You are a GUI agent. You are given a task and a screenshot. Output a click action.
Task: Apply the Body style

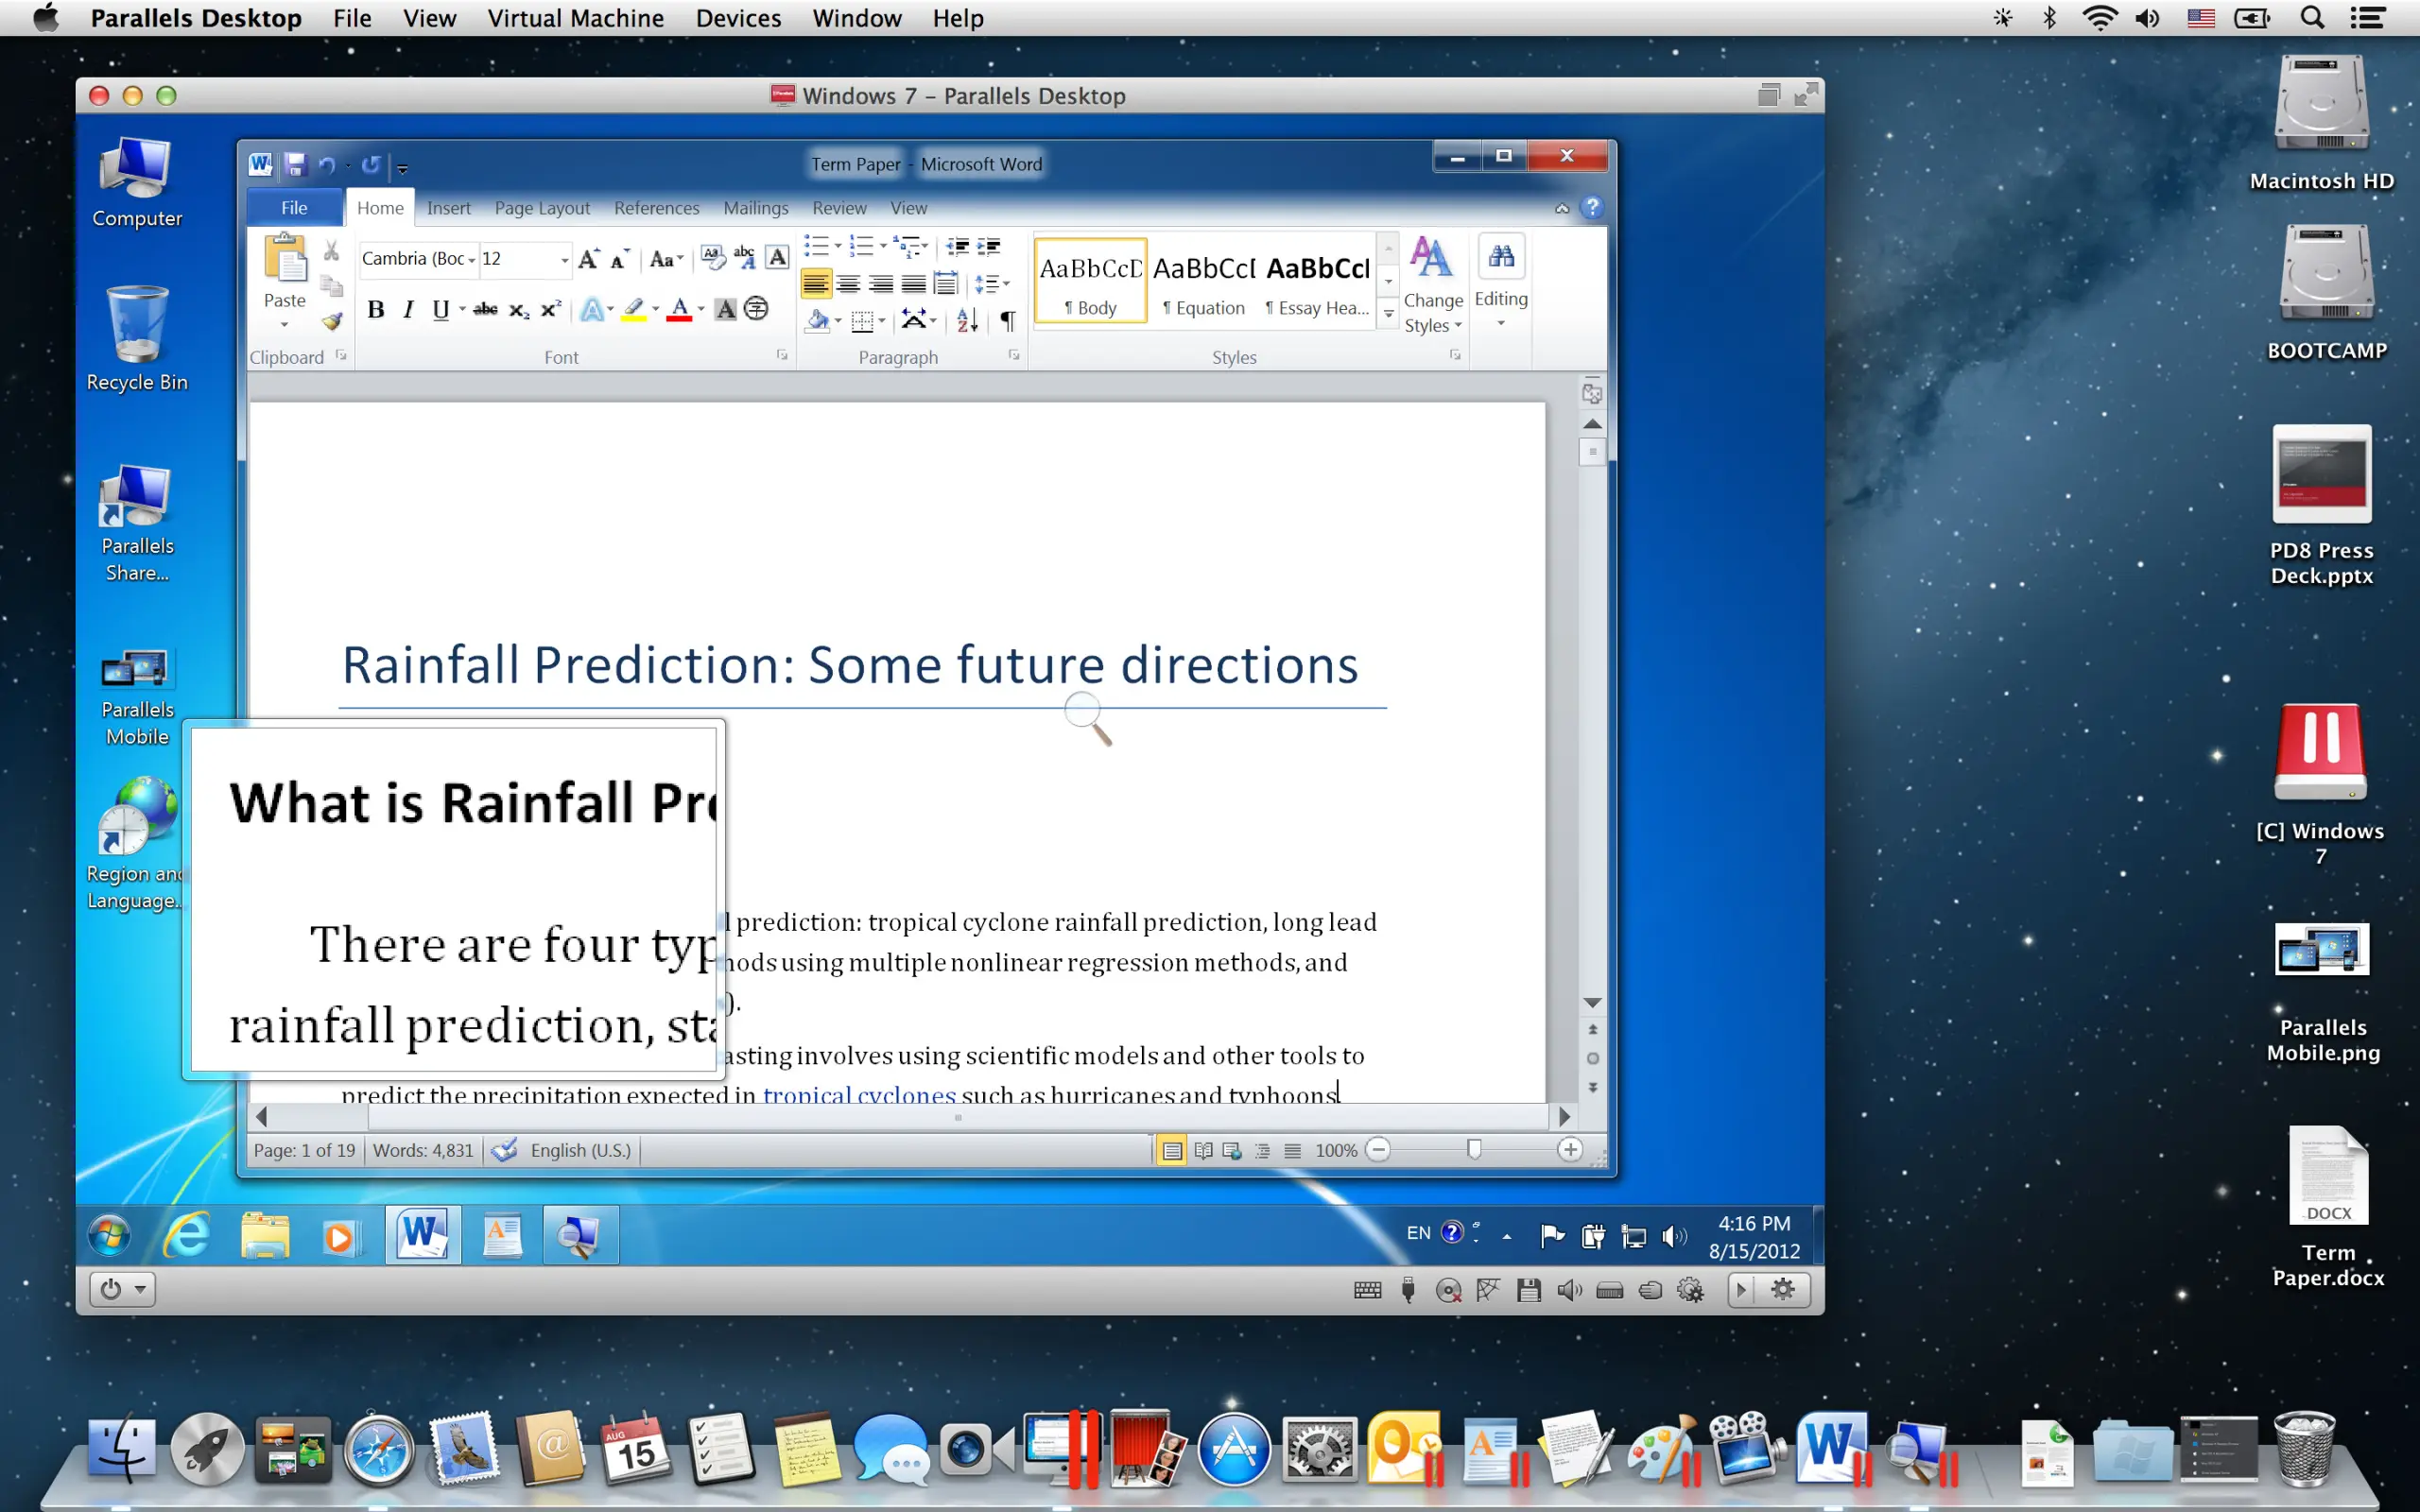(x=1090, y=281)
